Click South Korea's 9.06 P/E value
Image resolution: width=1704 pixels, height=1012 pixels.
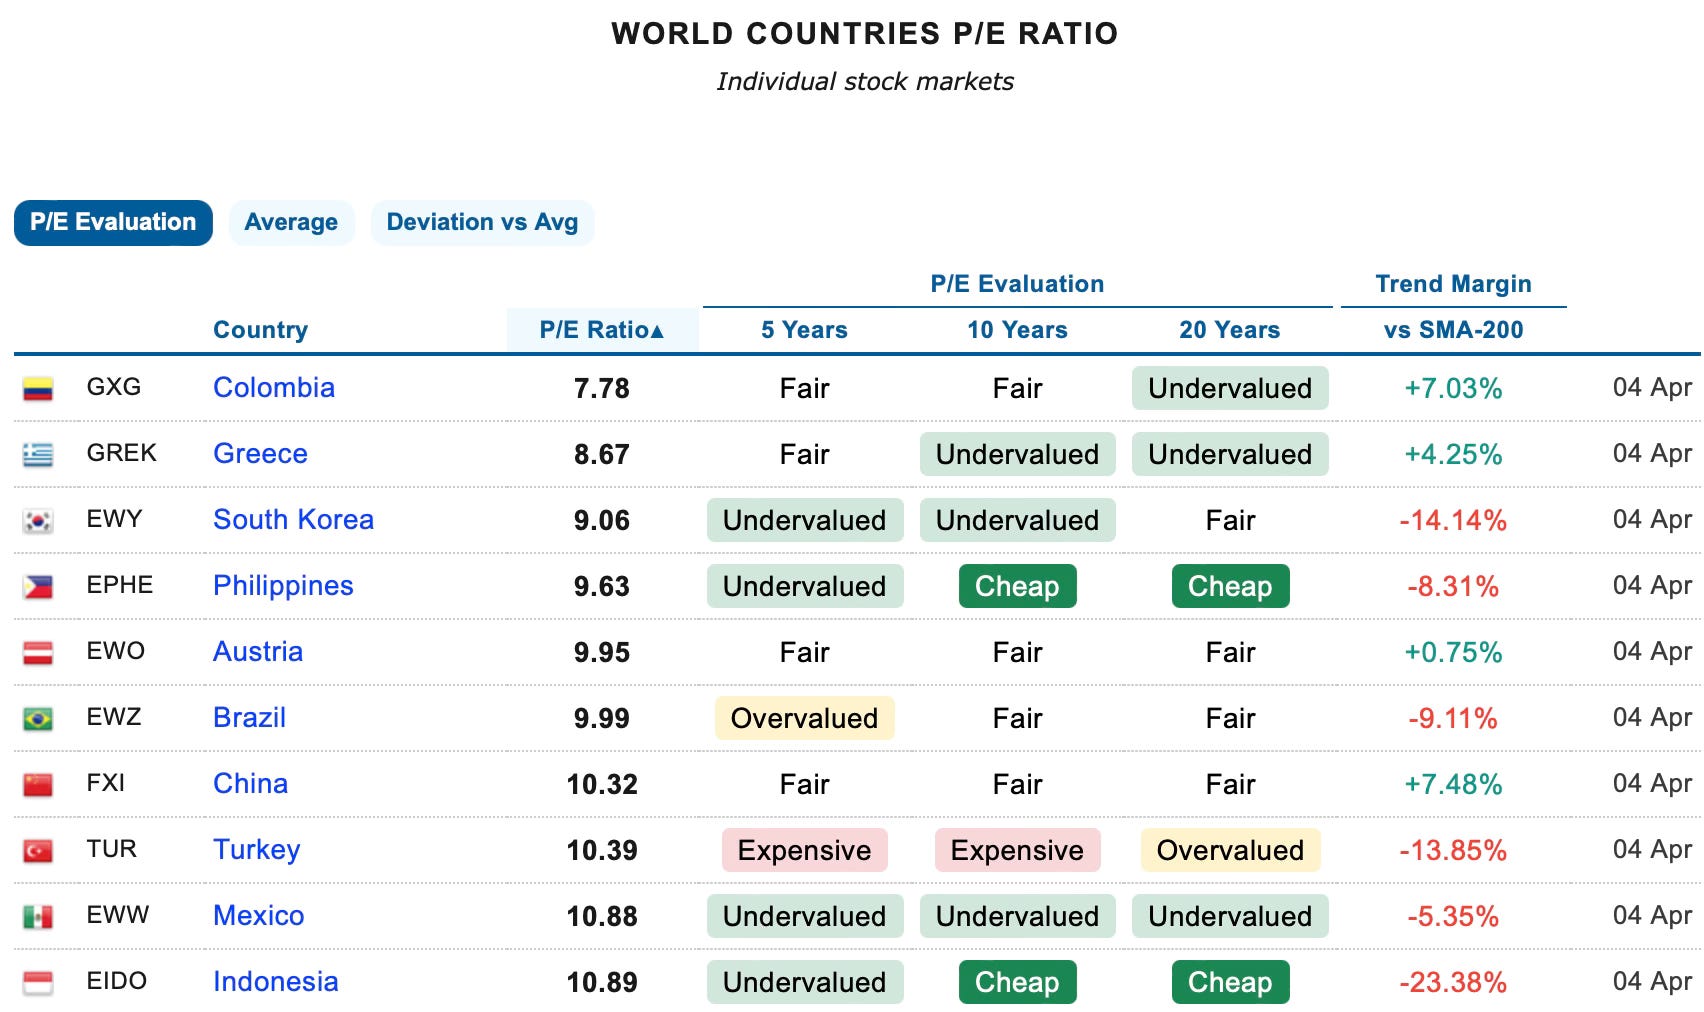click(x=602, y=520)
